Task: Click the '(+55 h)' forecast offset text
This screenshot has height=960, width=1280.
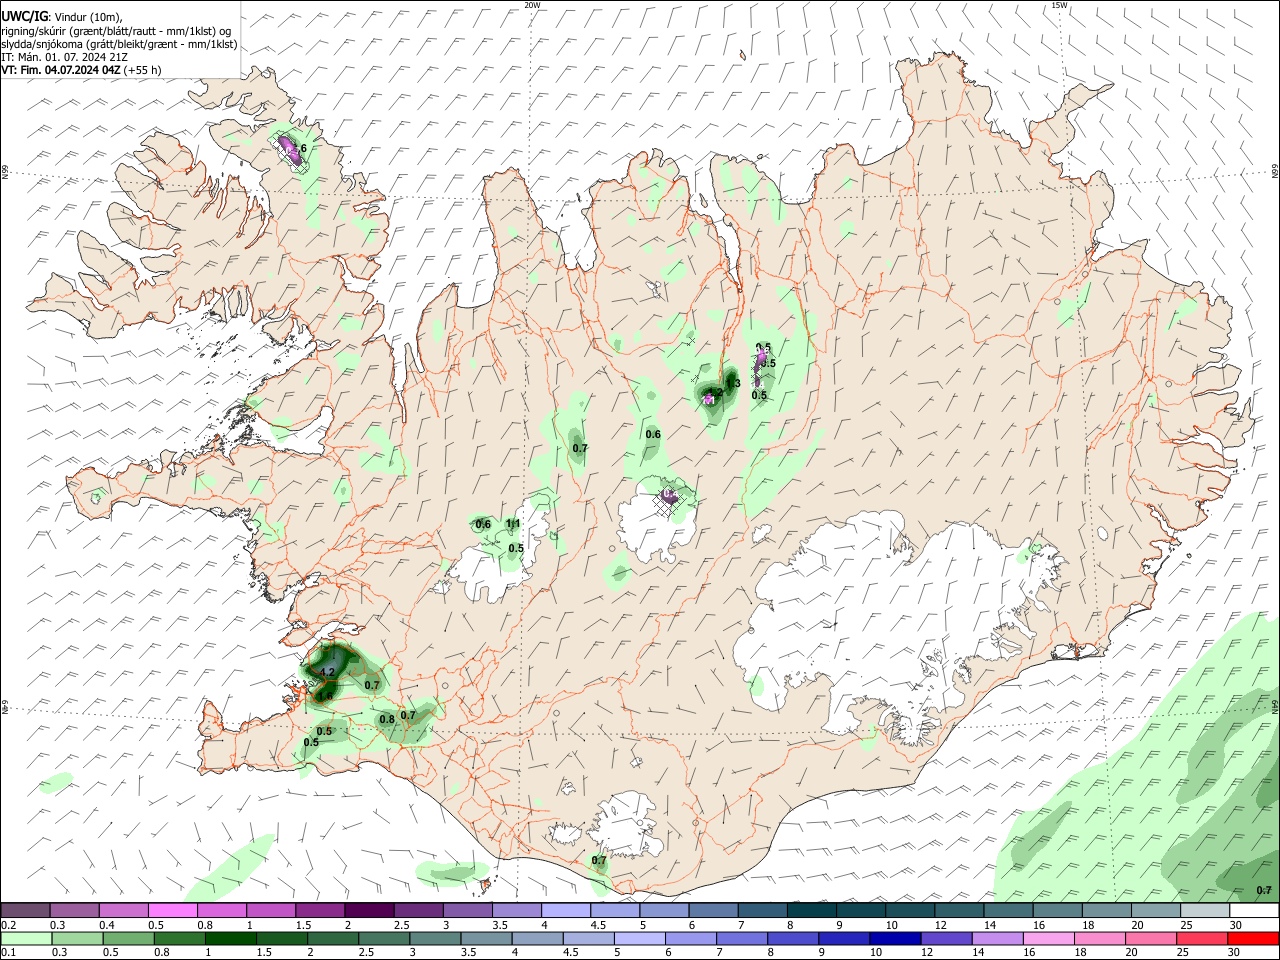Action: click(x=143, y=70)
